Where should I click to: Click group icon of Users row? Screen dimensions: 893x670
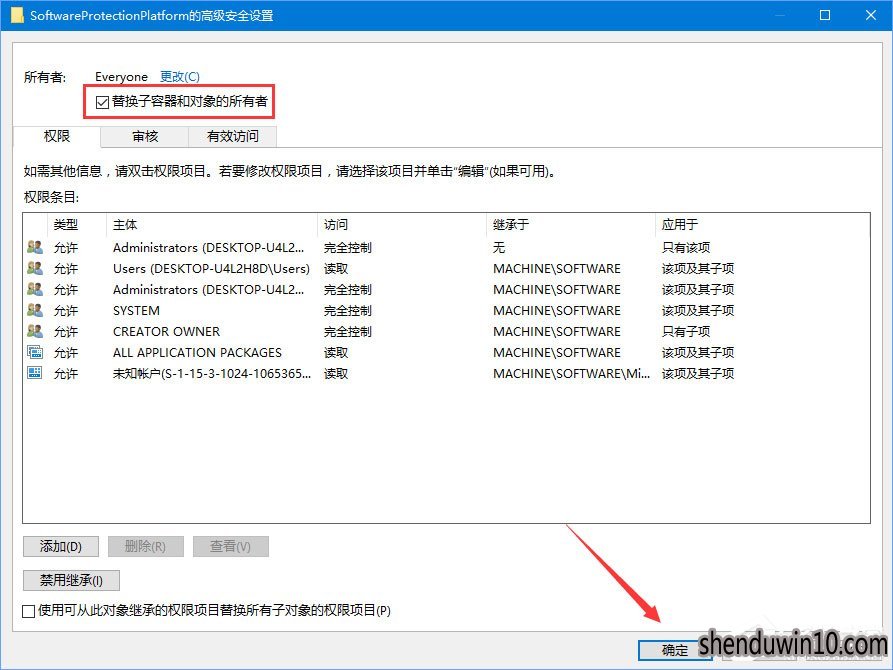[x=35, y=268]
